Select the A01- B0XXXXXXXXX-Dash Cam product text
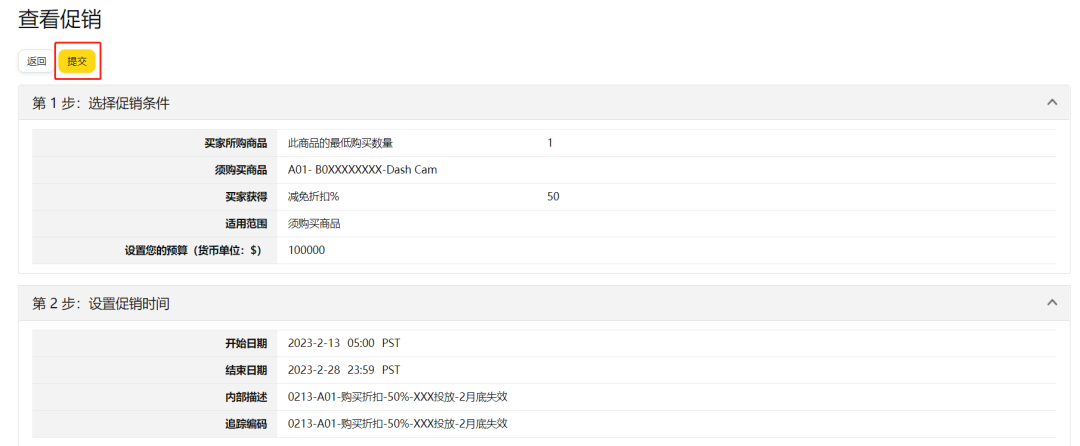The height and width of the screenshot is (446, 1080). tap(362, 170)
